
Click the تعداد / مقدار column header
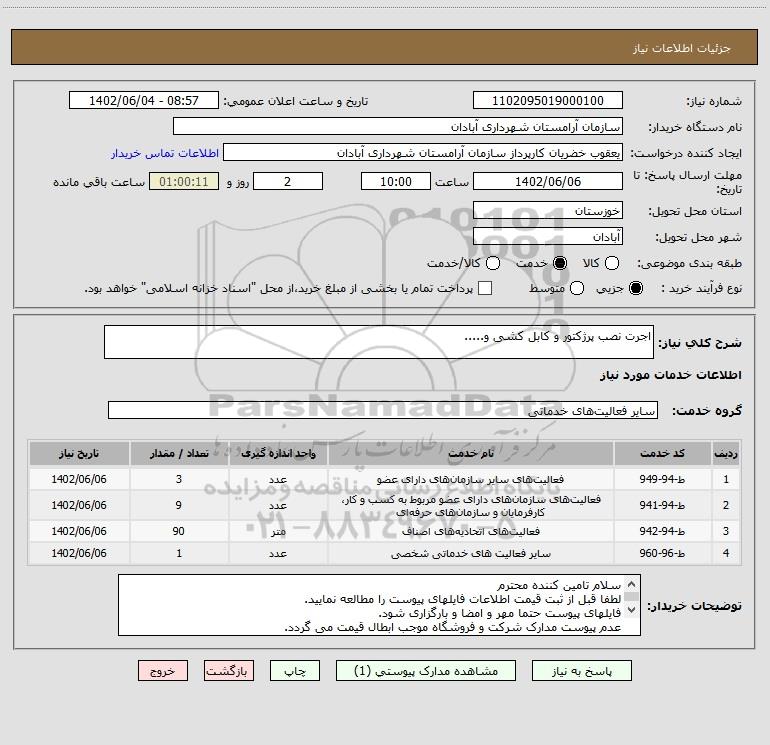pyautogui.click(x=179, y=453)
